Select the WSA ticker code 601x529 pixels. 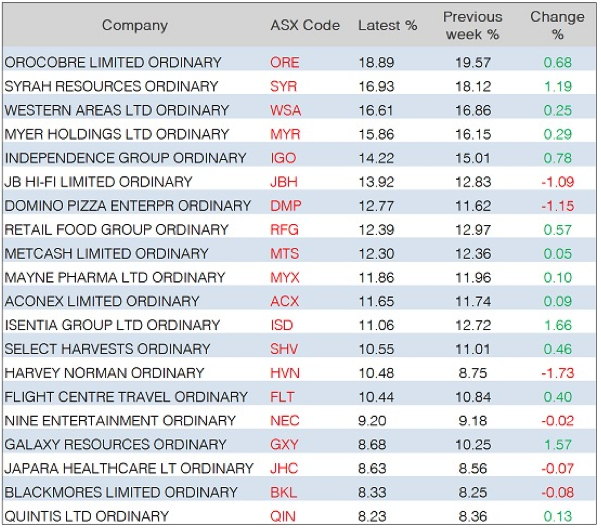coord(285,110)
